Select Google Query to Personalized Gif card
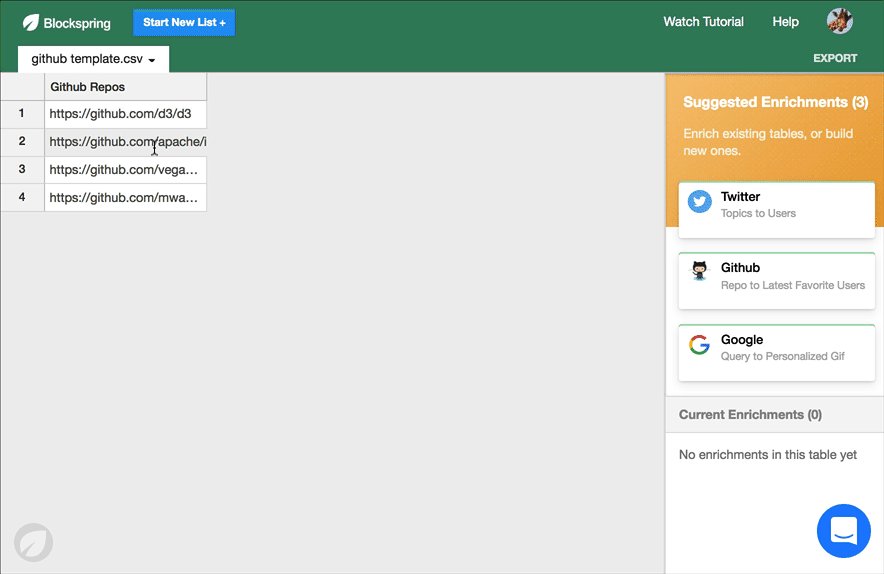The height and width of the screenshot is (574, 884). click(x=776, y=352)
